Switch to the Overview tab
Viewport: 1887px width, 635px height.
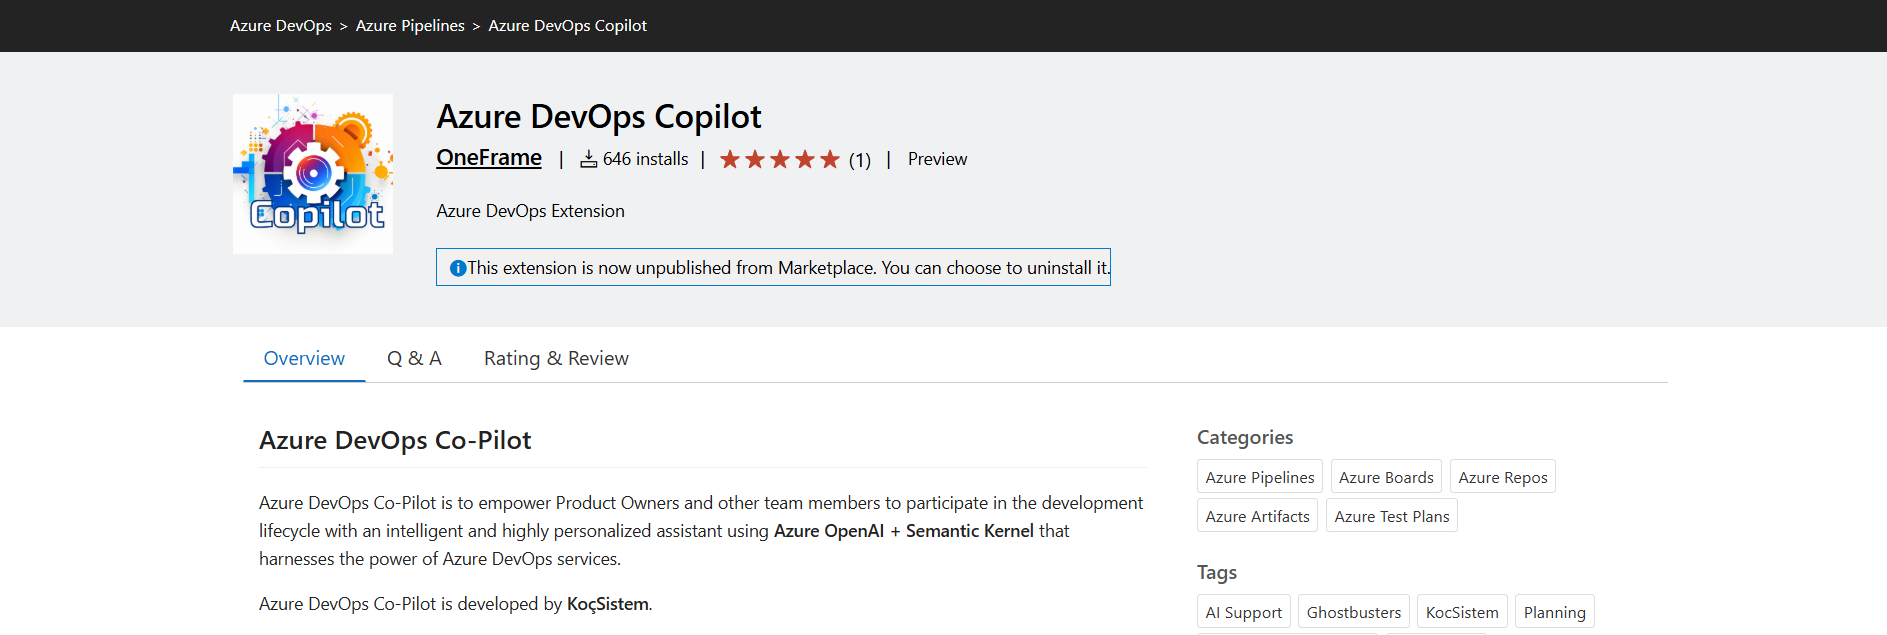(x=304, y=358)
